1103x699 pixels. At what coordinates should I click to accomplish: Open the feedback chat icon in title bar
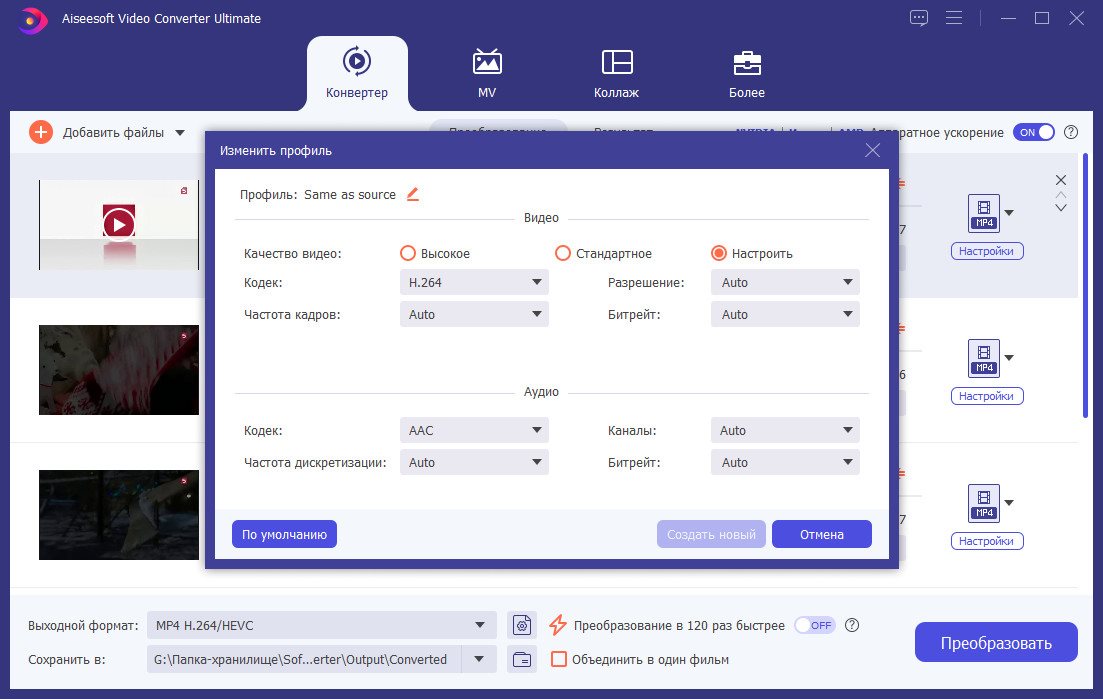tap(919, 18)
